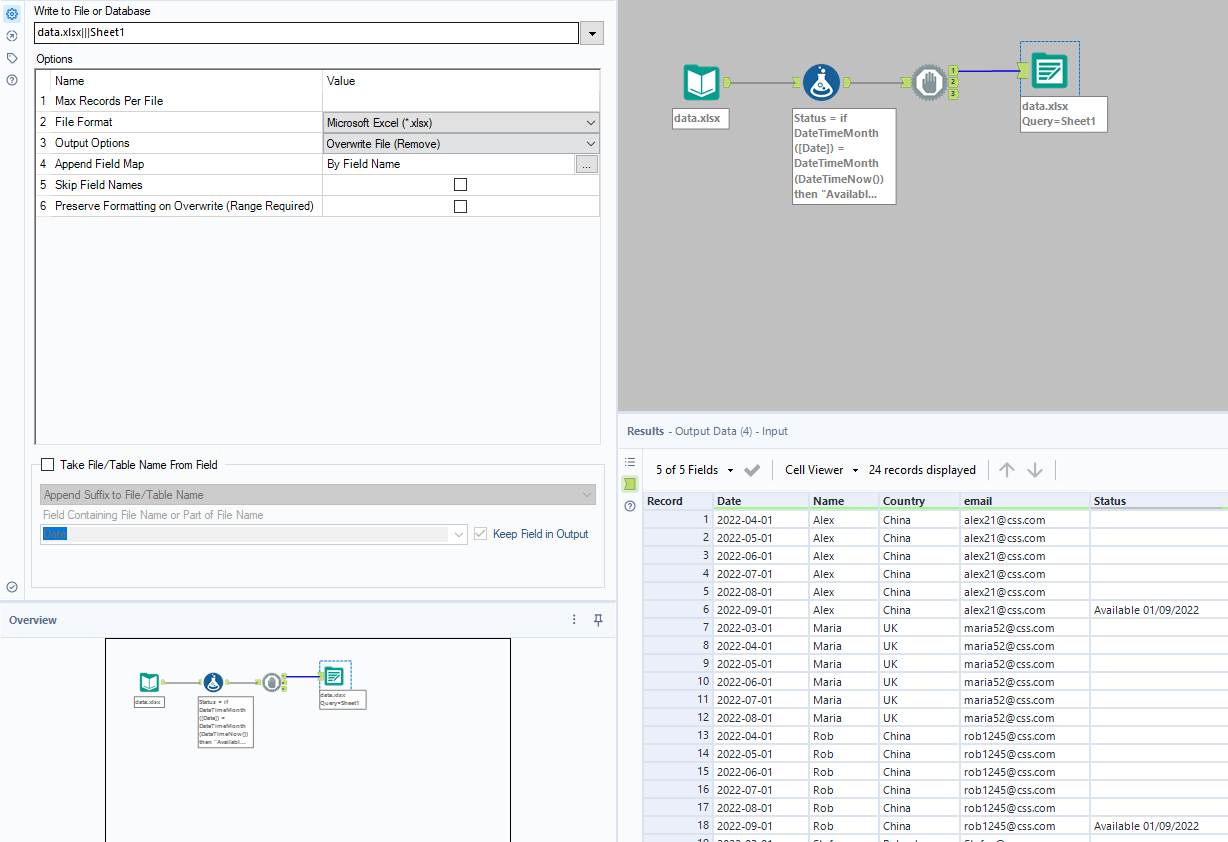Pin the Overview panel
Viewport: 1228px width, 842px height.
click(598, 620)
